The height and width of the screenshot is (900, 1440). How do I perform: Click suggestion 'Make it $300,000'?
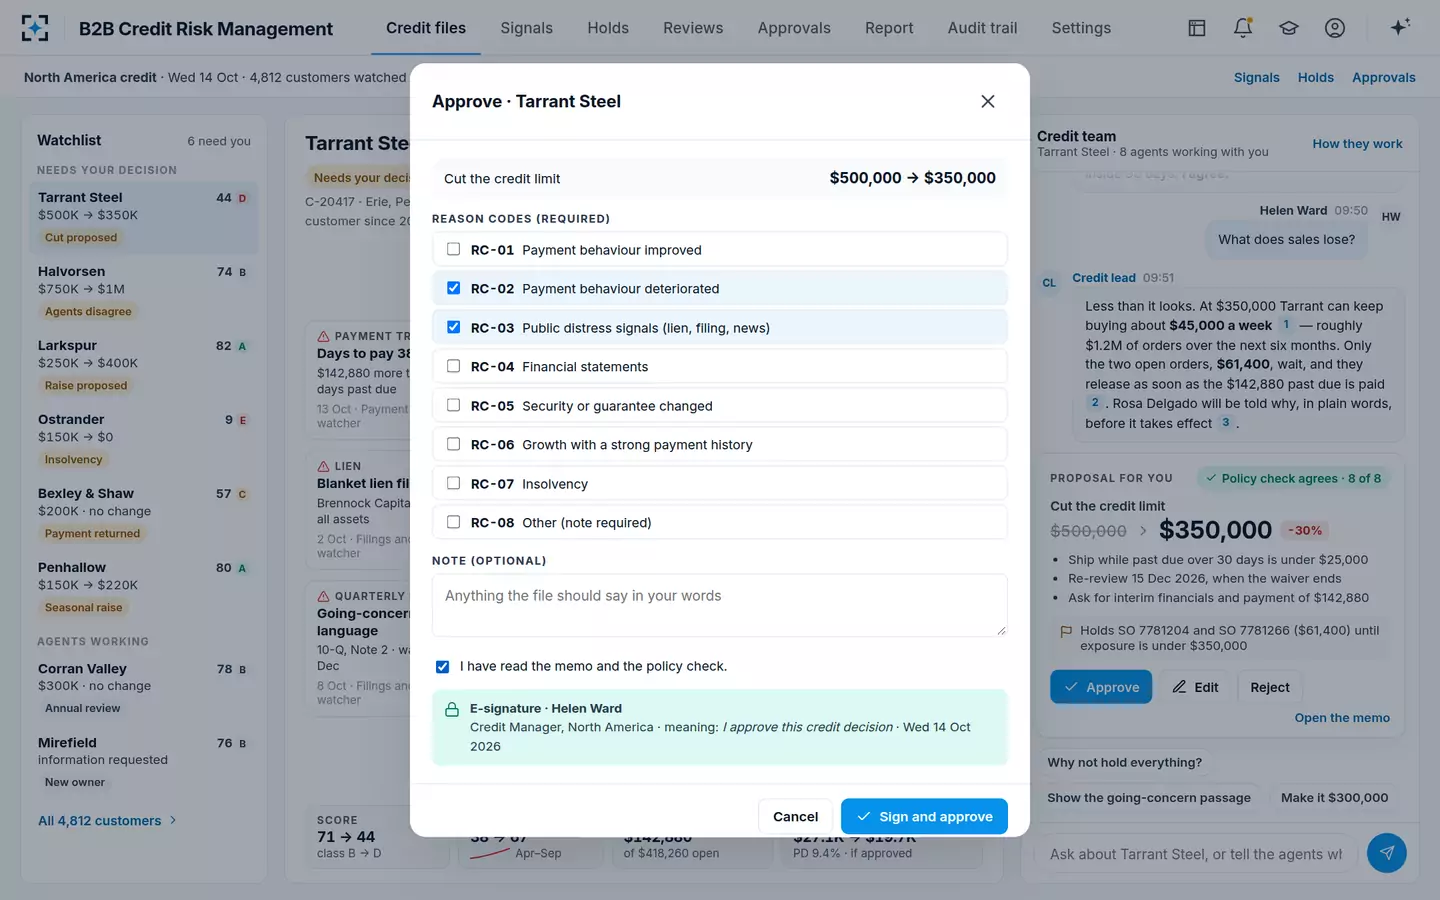[x=1334, y=797]
